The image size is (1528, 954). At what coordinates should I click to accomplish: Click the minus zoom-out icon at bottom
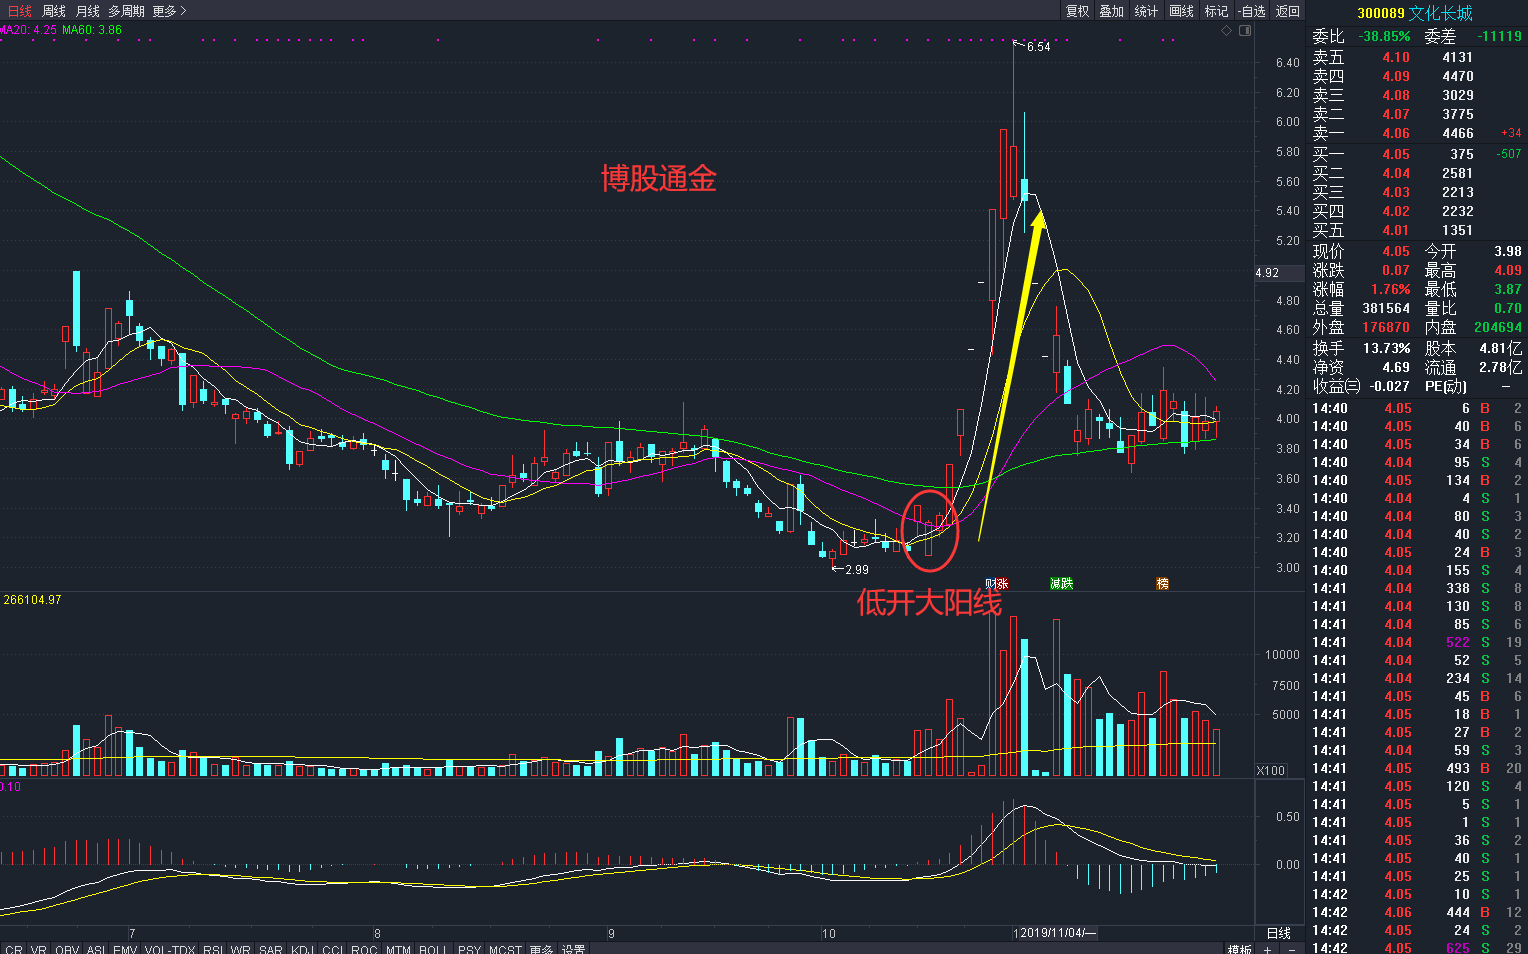[x=1291, y=949]
